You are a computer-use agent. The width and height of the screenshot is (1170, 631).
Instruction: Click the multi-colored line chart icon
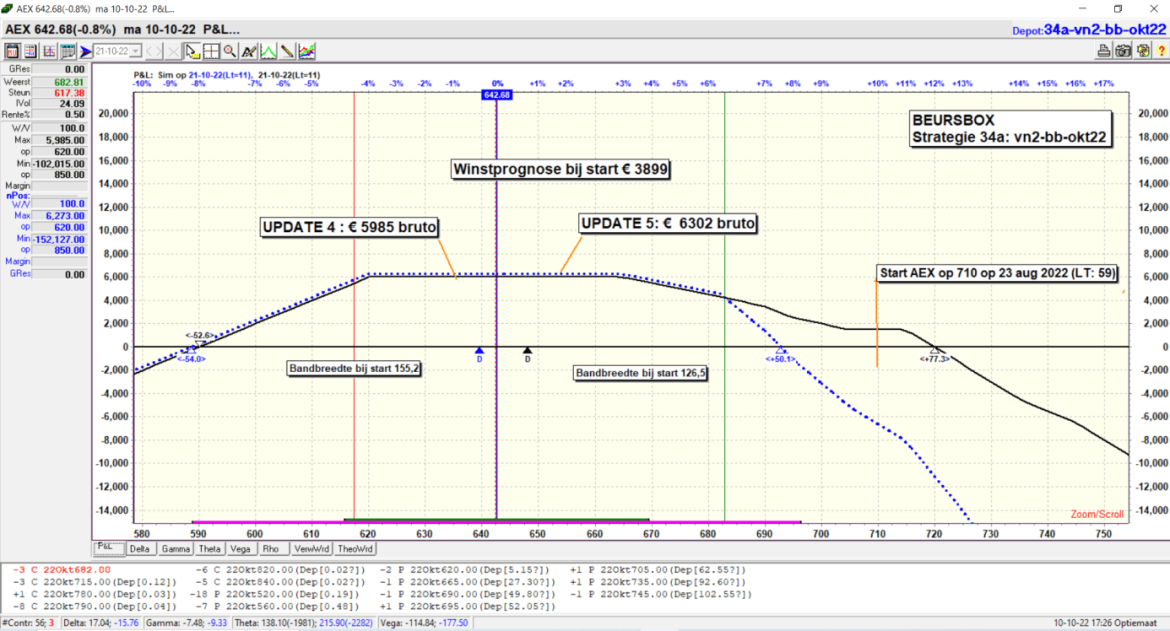click(x=307, y=51)
